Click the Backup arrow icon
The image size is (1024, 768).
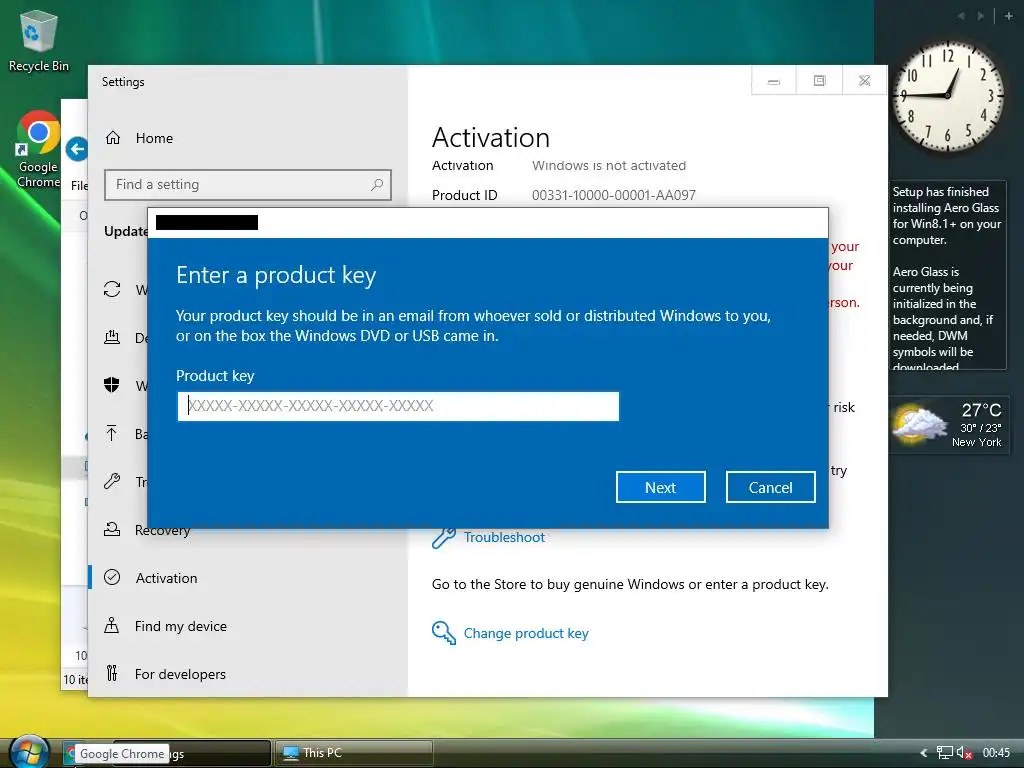(112, 433)
